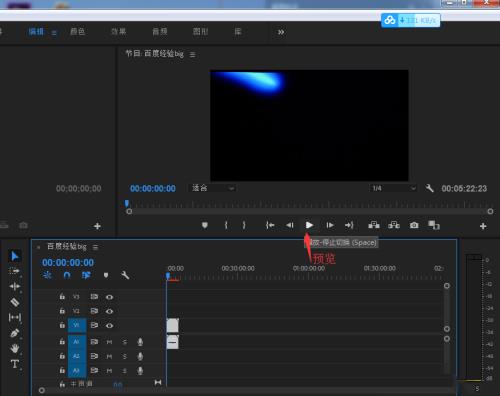Open playback resolution 1/4 dropdown
The image size is (500, 396).
click(x=393, y=188)
